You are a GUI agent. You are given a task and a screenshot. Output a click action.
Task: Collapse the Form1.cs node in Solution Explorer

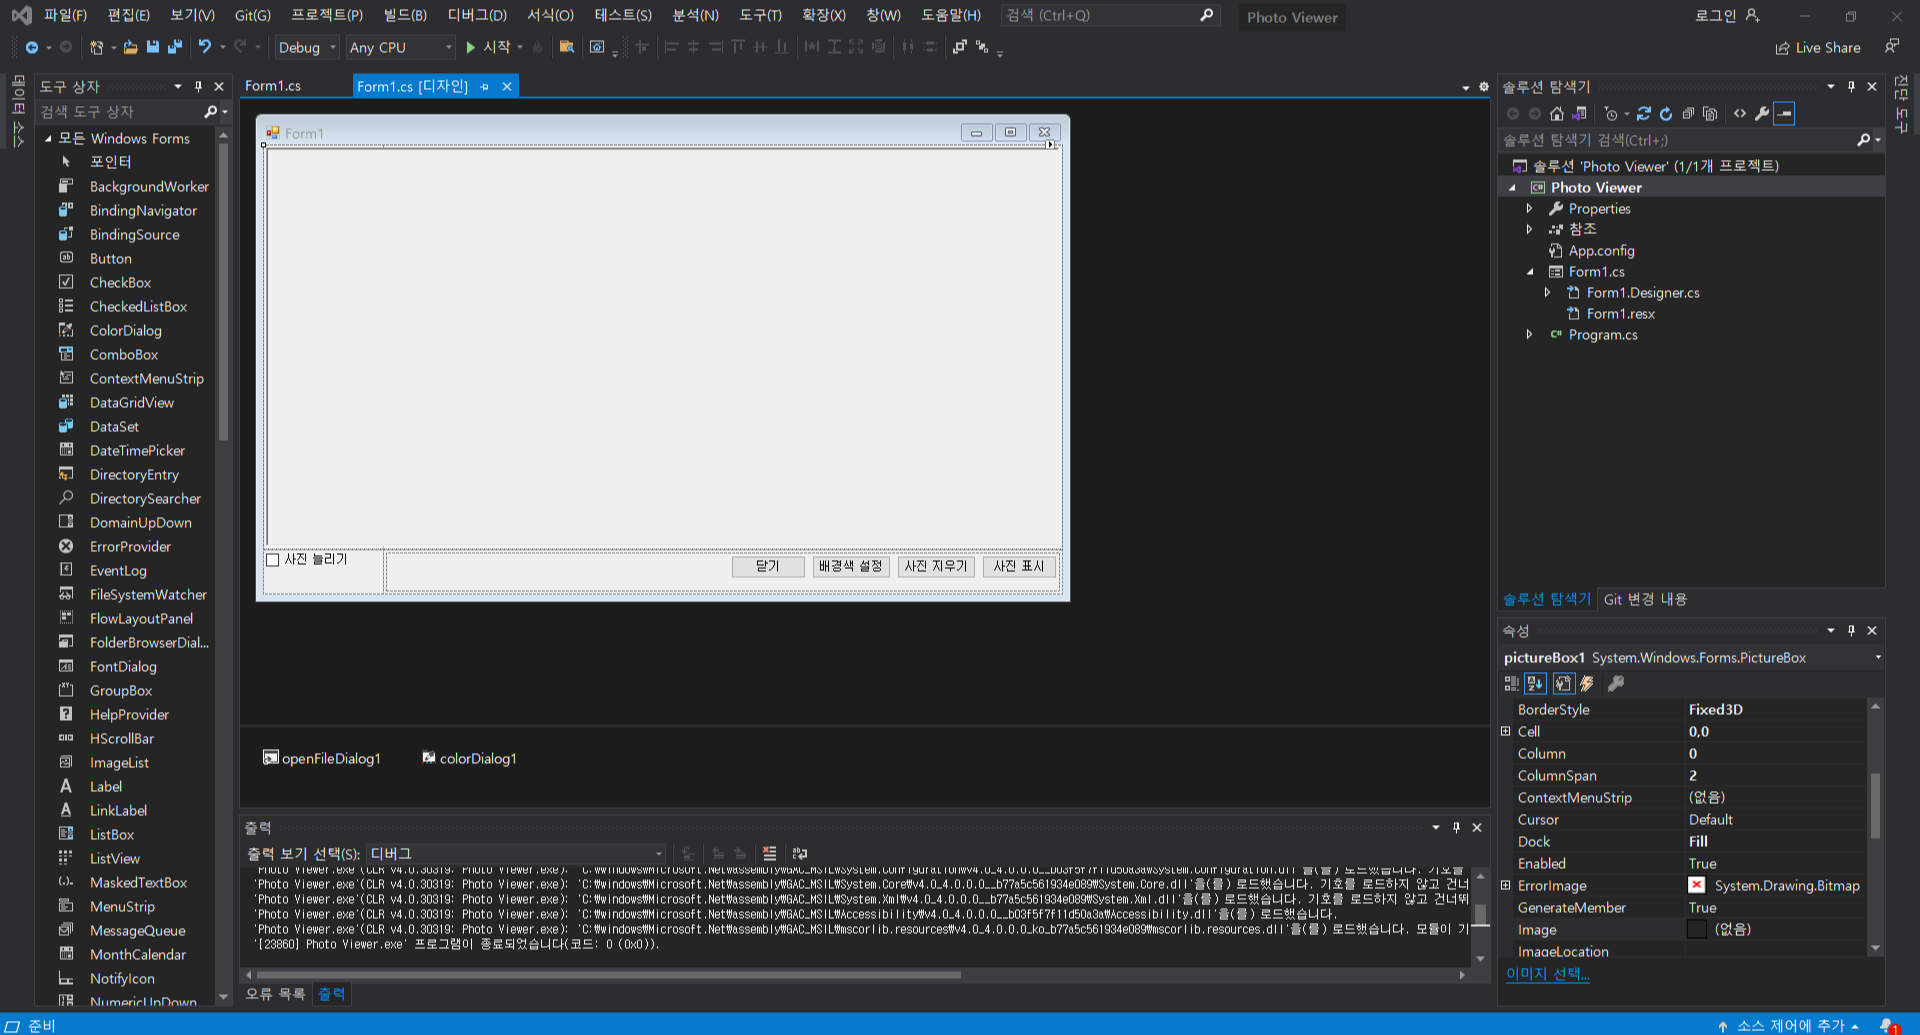point(1529,272)
